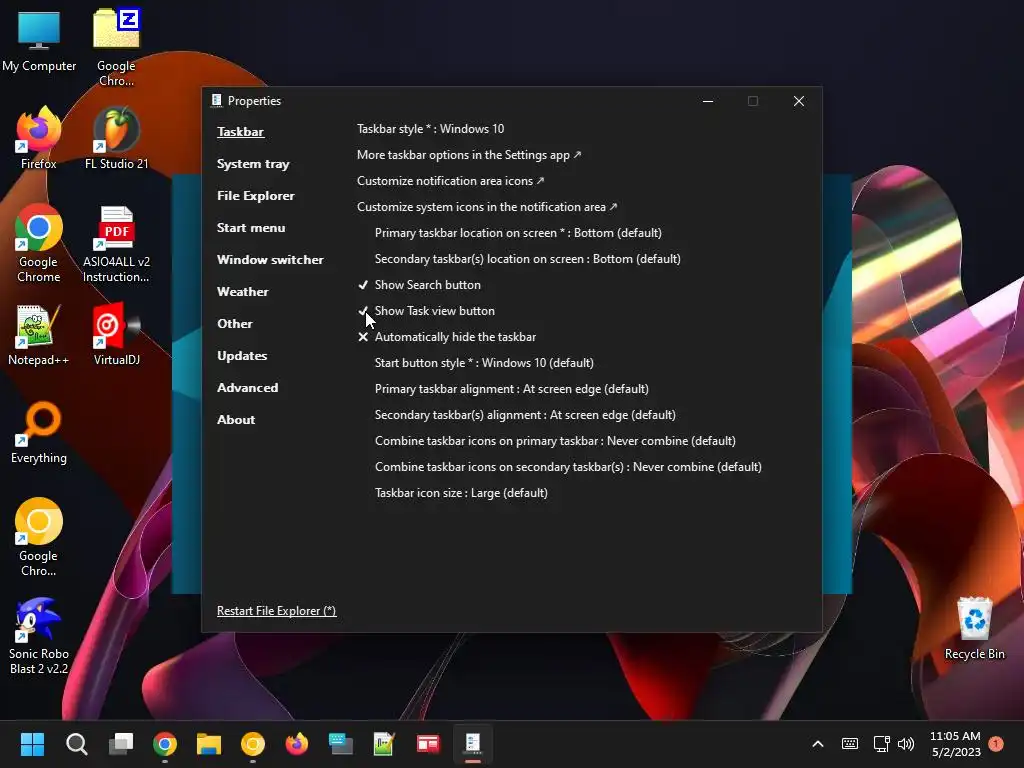
Task: Open My Computer desktop icon
Action: point(39,41)
